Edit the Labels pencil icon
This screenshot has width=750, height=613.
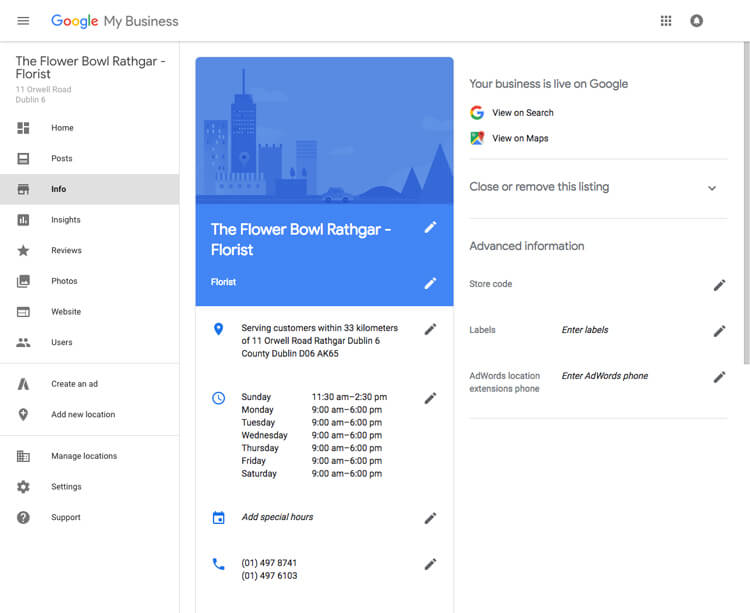tap(719, 331)
